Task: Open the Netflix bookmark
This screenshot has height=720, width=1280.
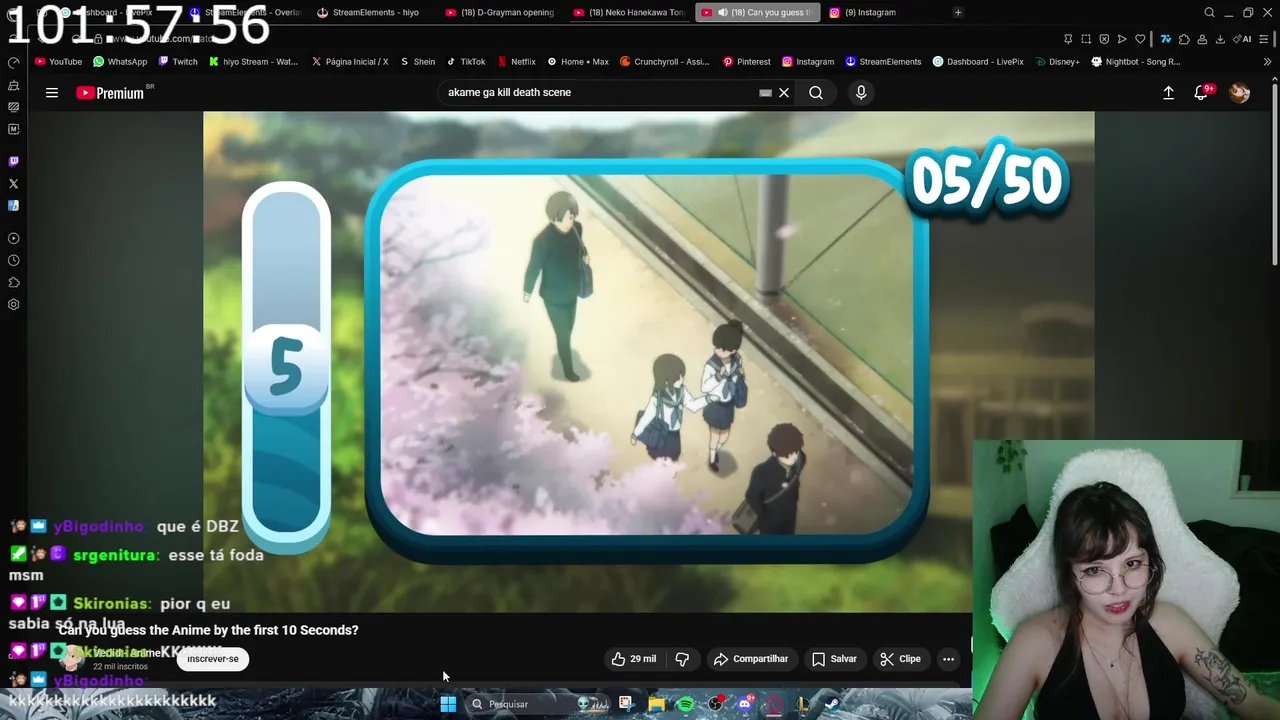Action: point(516,62)
